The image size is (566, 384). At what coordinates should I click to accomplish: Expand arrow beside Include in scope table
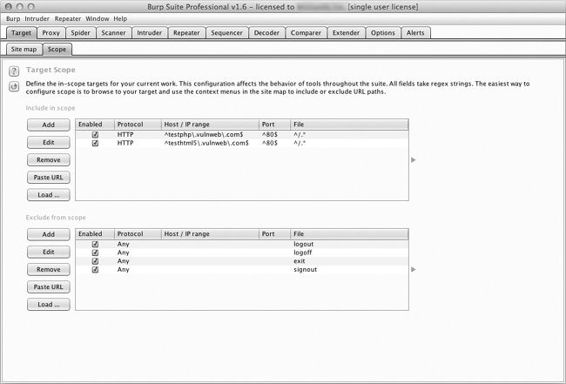[413, 160]
